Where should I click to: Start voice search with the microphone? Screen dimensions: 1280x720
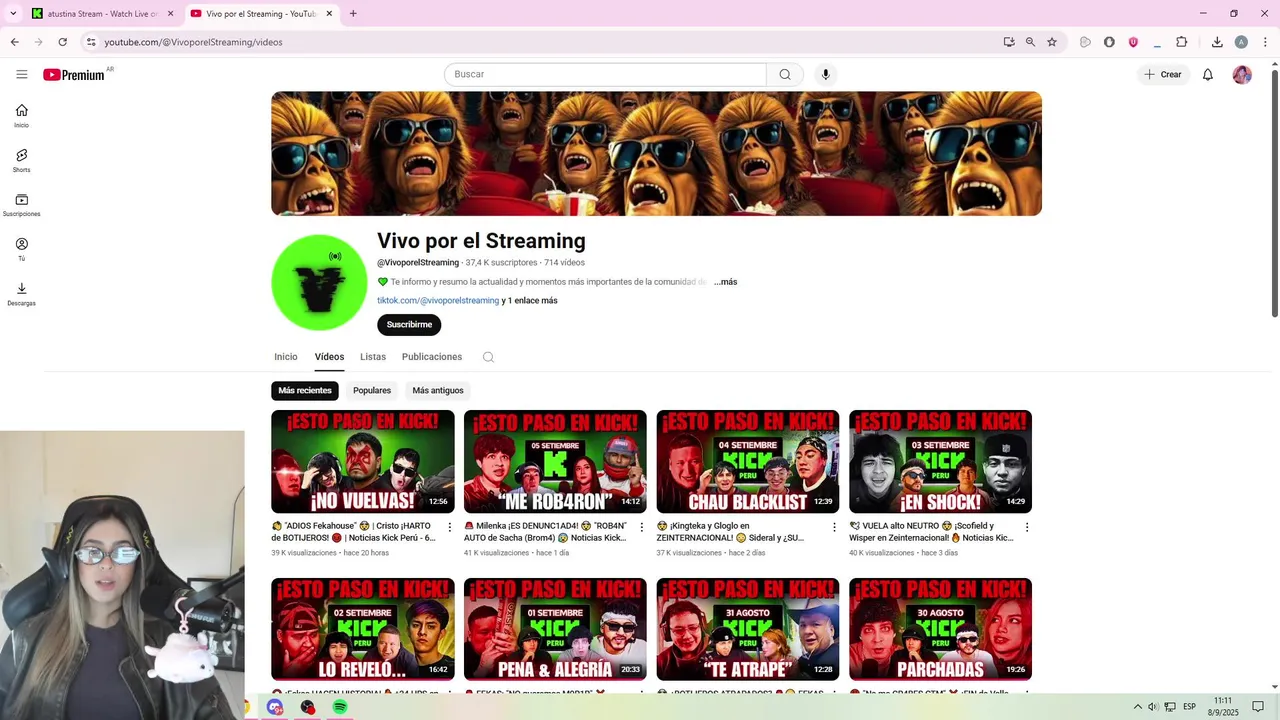point(825,74)
